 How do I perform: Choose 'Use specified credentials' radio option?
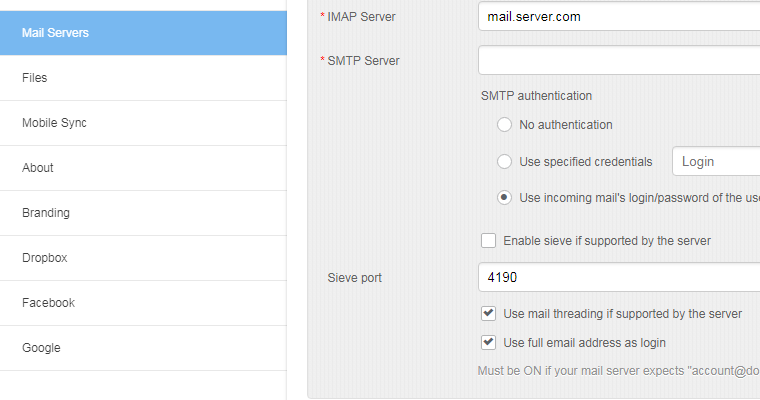point(505,161)
